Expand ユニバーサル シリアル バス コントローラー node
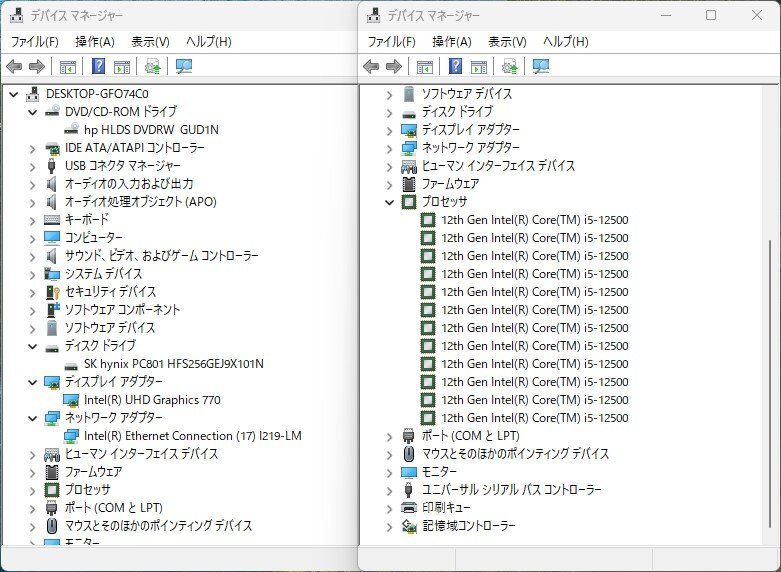Viewport: 781px width, 572px height. [x=390, y=490]
